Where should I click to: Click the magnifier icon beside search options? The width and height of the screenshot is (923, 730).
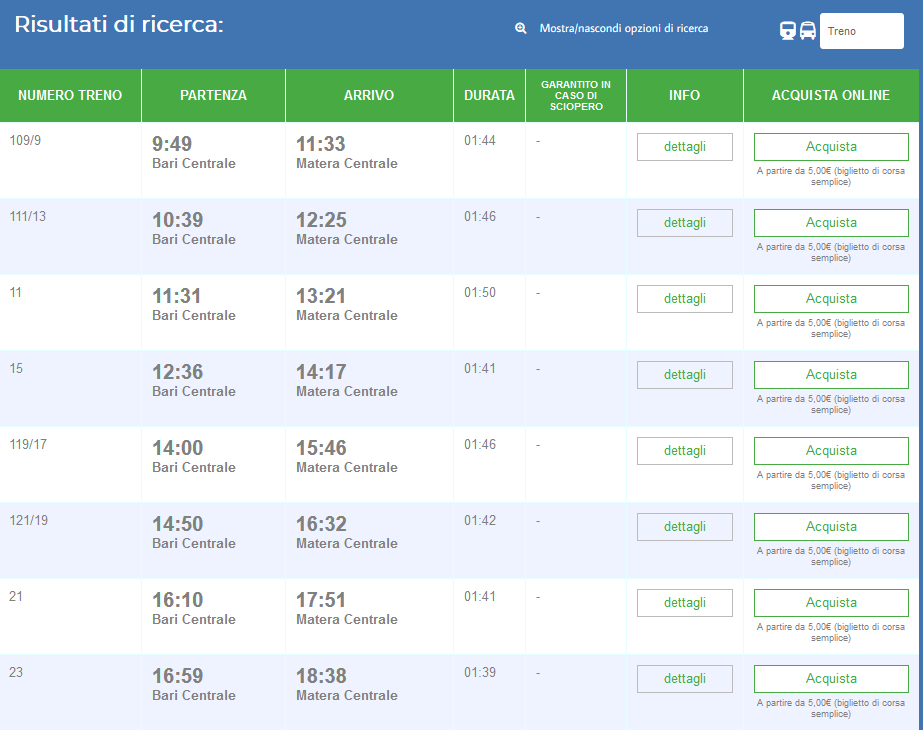tap(520, 28)
